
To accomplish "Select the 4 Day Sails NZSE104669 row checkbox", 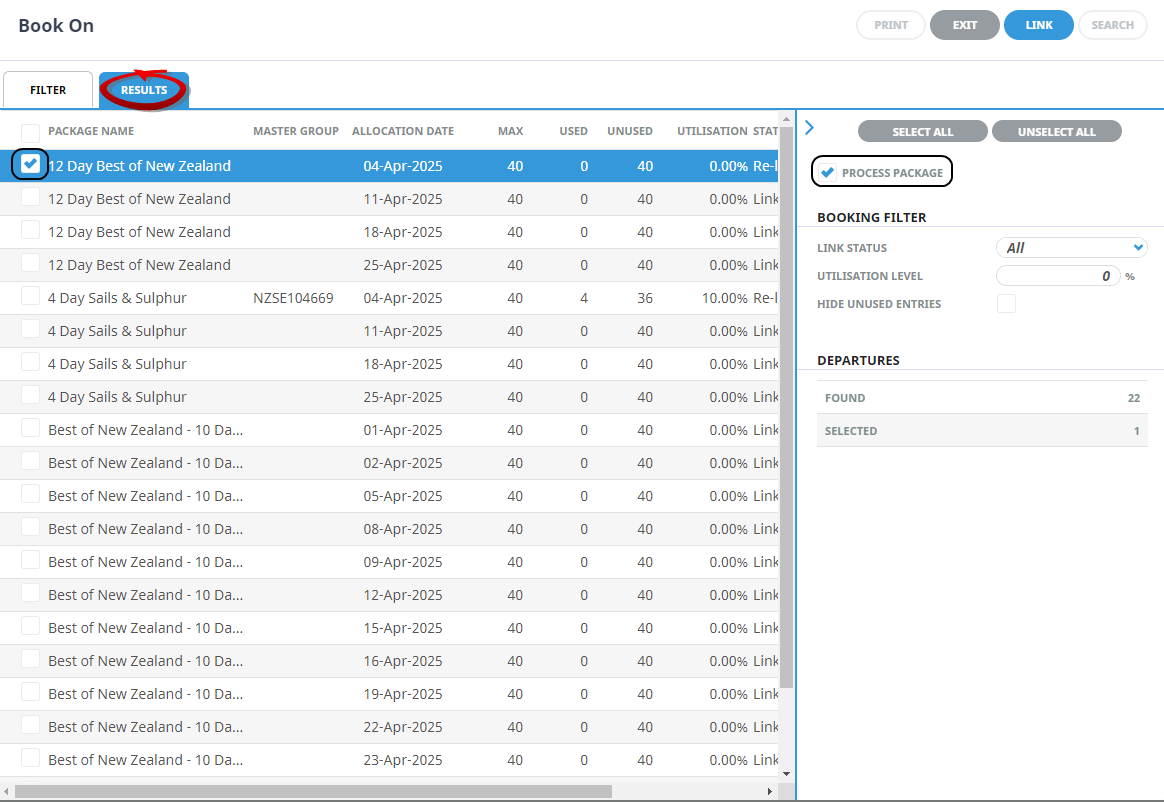I will tap(31, 297).
